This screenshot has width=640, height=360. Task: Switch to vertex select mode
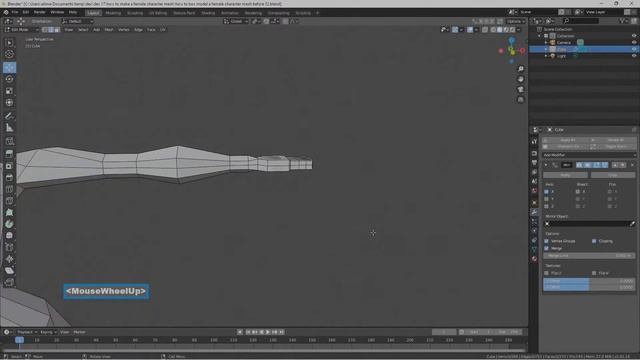[45, 30]
